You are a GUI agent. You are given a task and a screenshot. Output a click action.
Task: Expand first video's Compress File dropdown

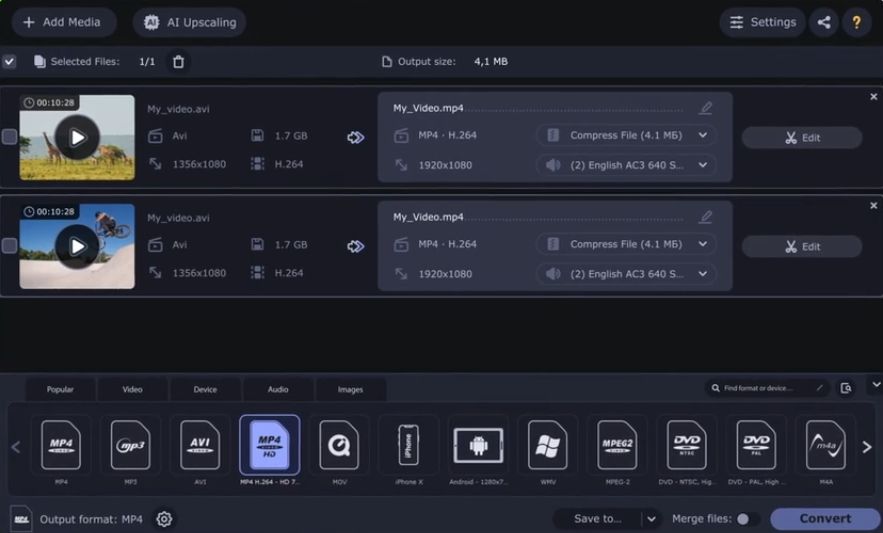point(703,135)
